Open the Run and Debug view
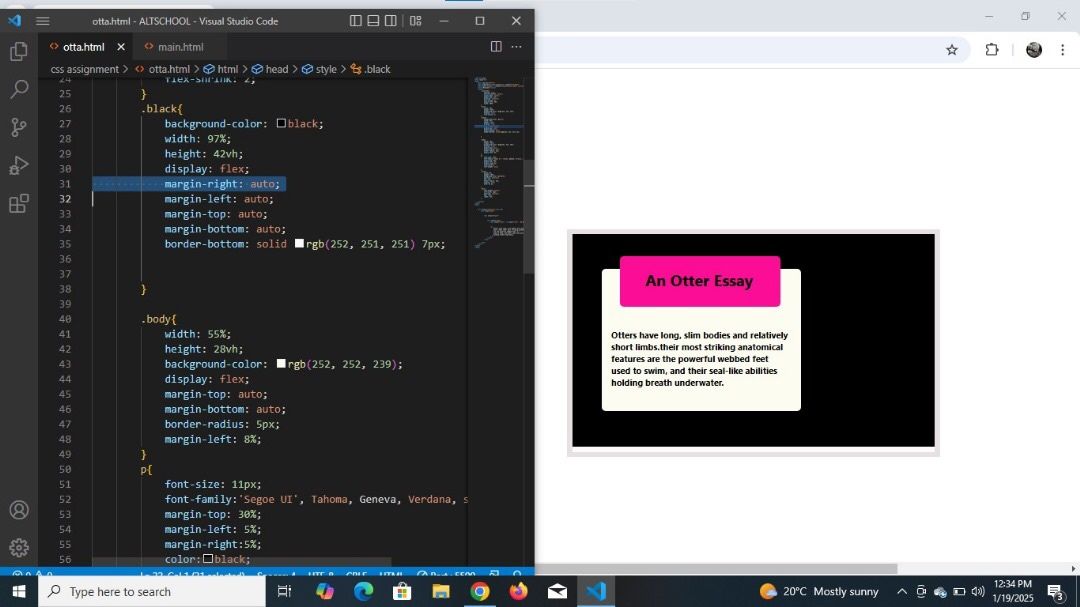 [18, 165]
